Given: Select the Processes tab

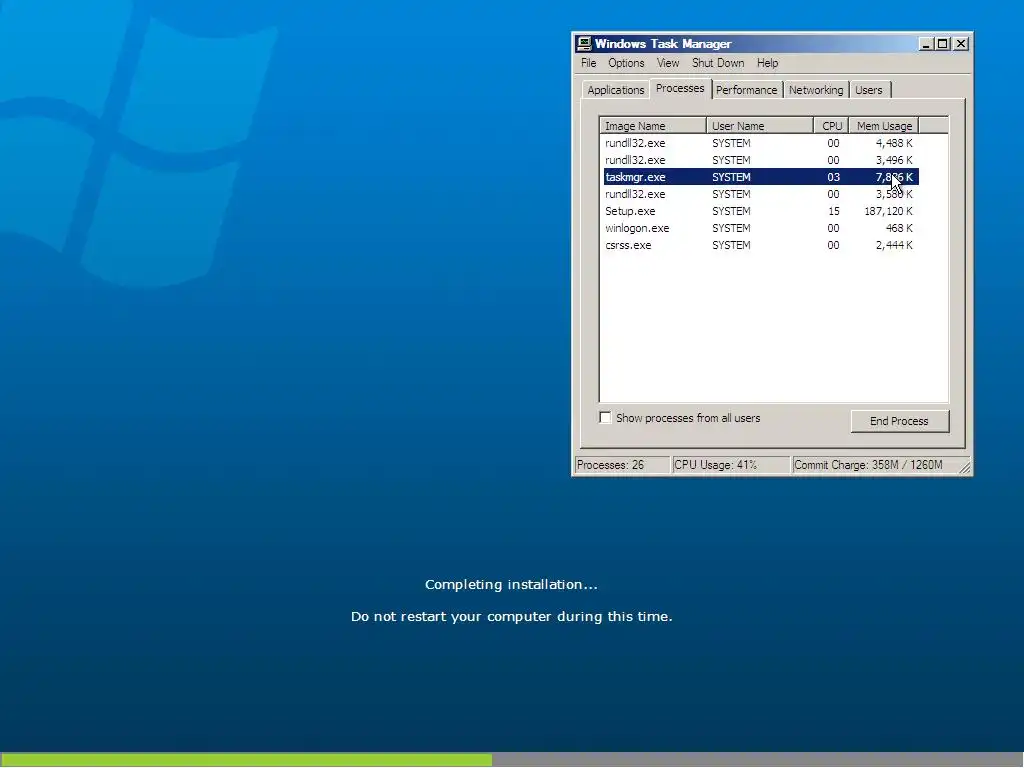Looking at the screenshot, I should pyautogui.click(x=680, y=88).
